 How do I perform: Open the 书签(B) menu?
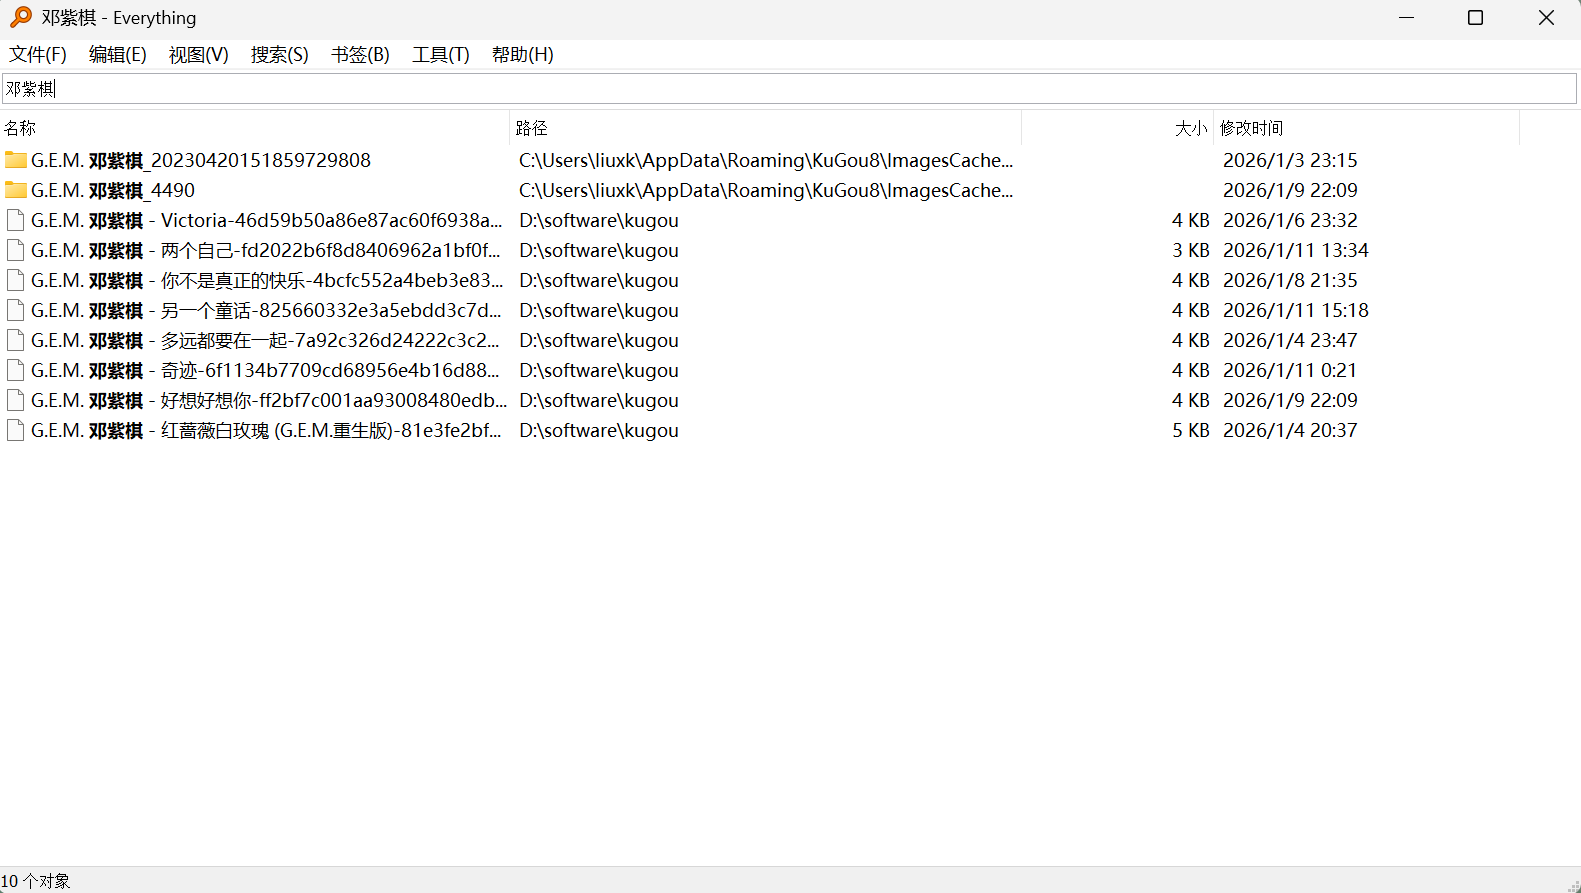pos(360,55)
